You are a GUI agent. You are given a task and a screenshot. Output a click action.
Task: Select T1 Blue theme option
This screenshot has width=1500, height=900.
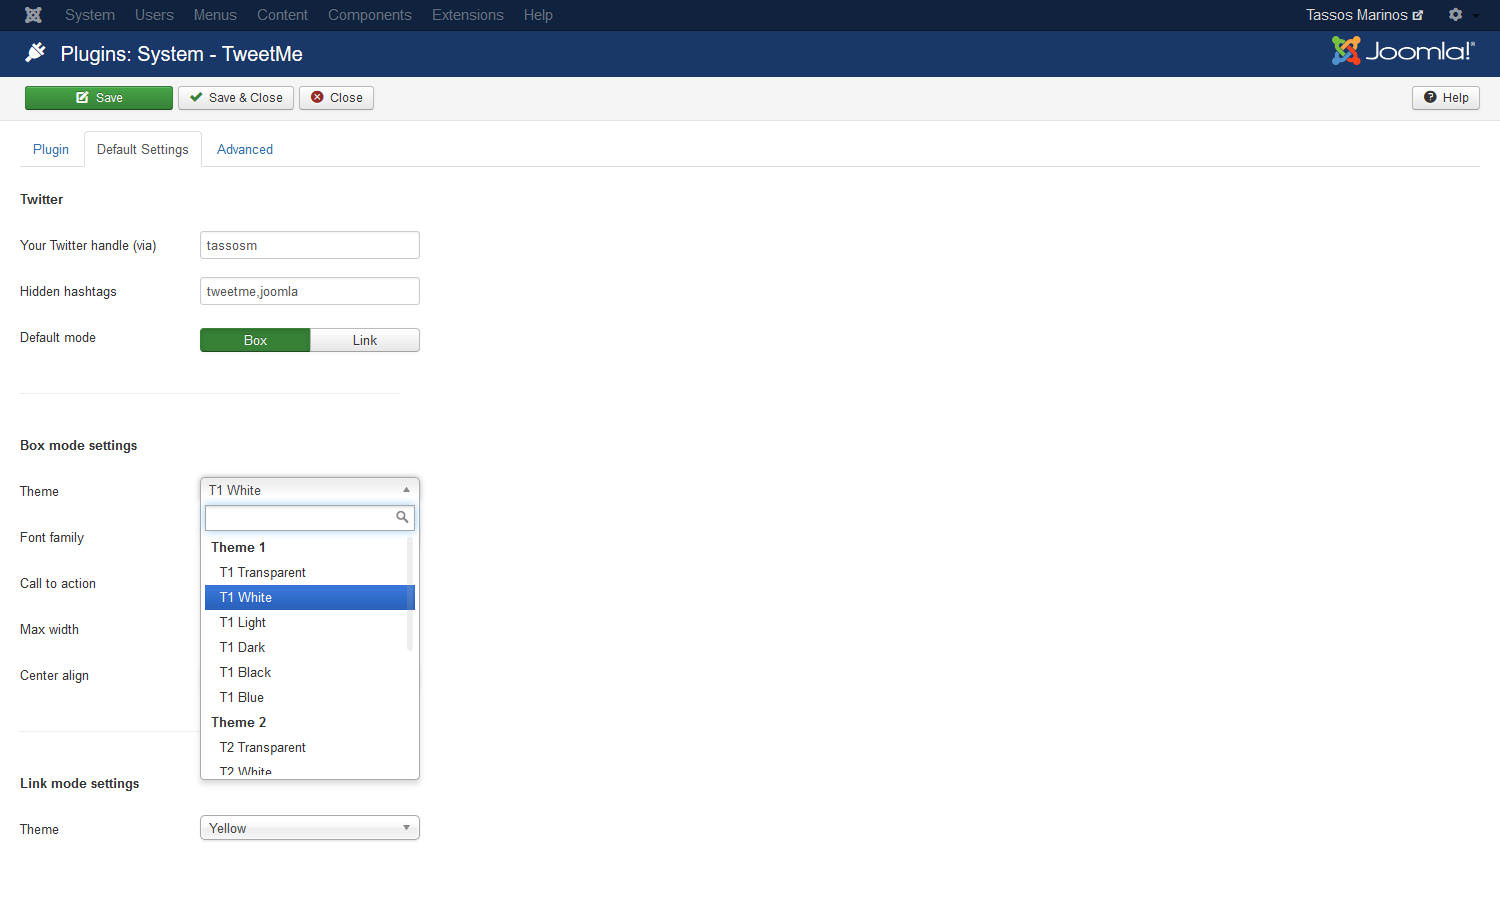click(x=308, y=697)
